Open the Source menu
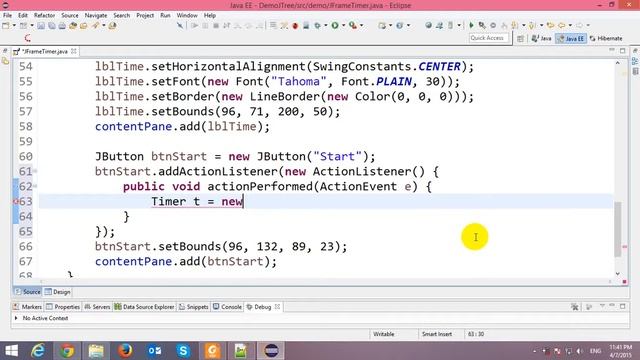The image size is (640, 360). [x=70, y=15]
